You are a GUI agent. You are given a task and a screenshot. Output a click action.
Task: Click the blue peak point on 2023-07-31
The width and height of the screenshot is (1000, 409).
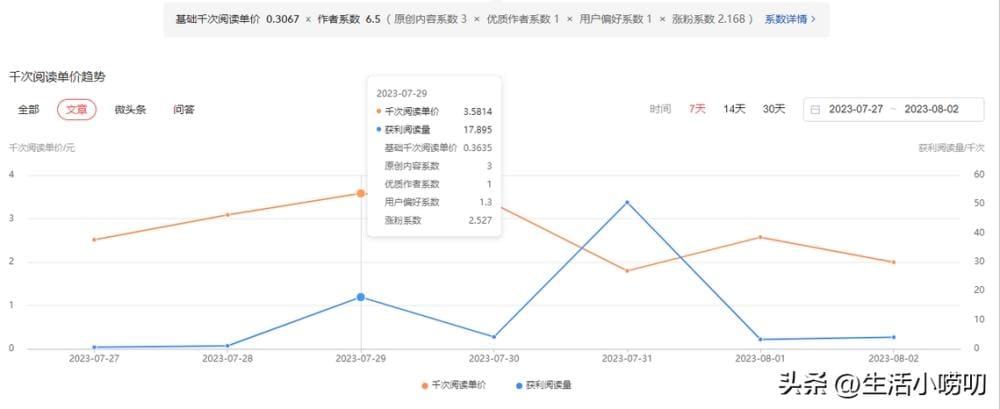click(627, 202)
